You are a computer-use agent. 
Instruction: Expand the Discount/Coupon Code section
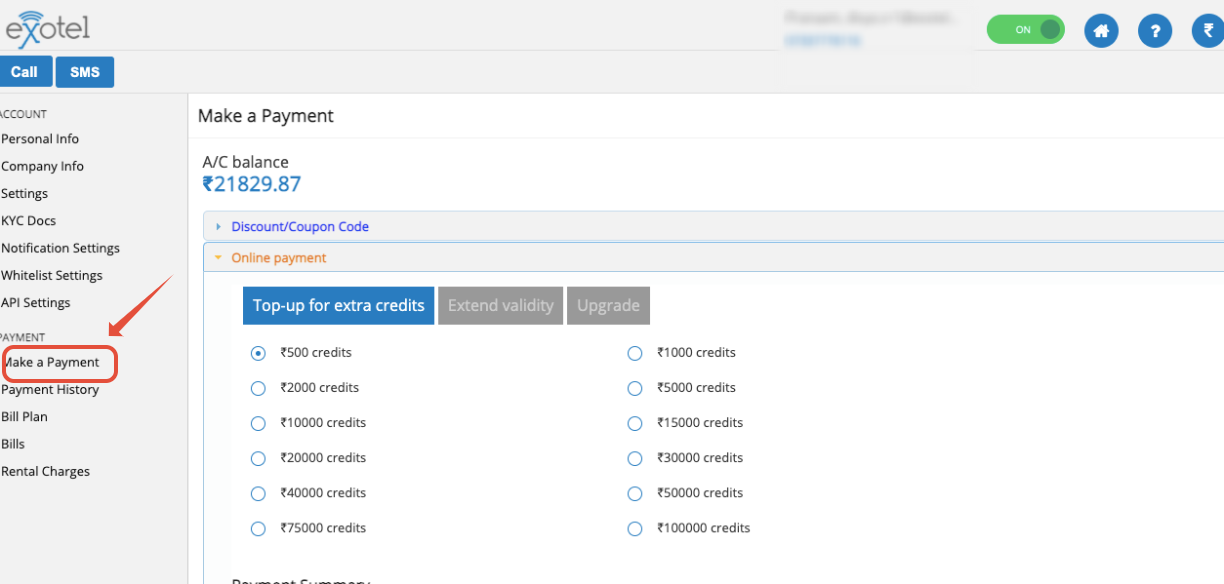[x=713, y=227]
